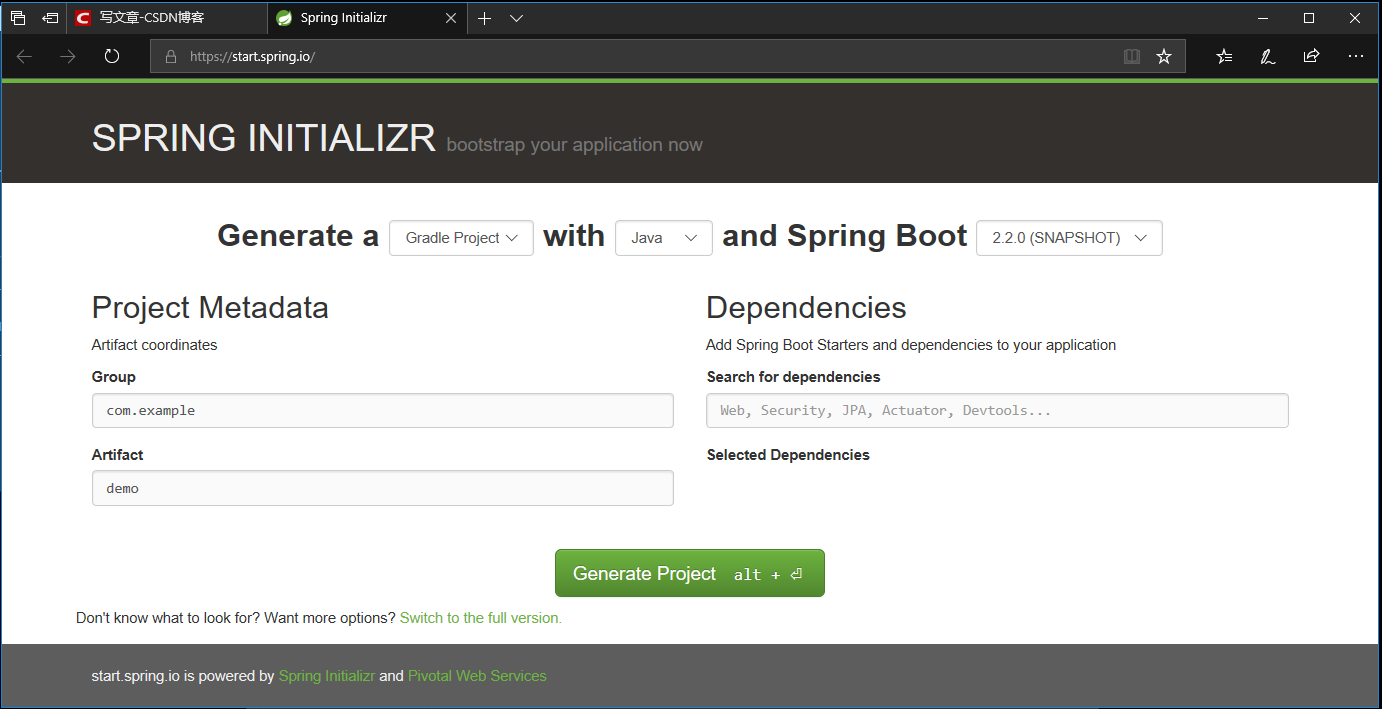Maximize the browser window
The height and width of the screenshot is (709, 1382).
coord(1309,18)
